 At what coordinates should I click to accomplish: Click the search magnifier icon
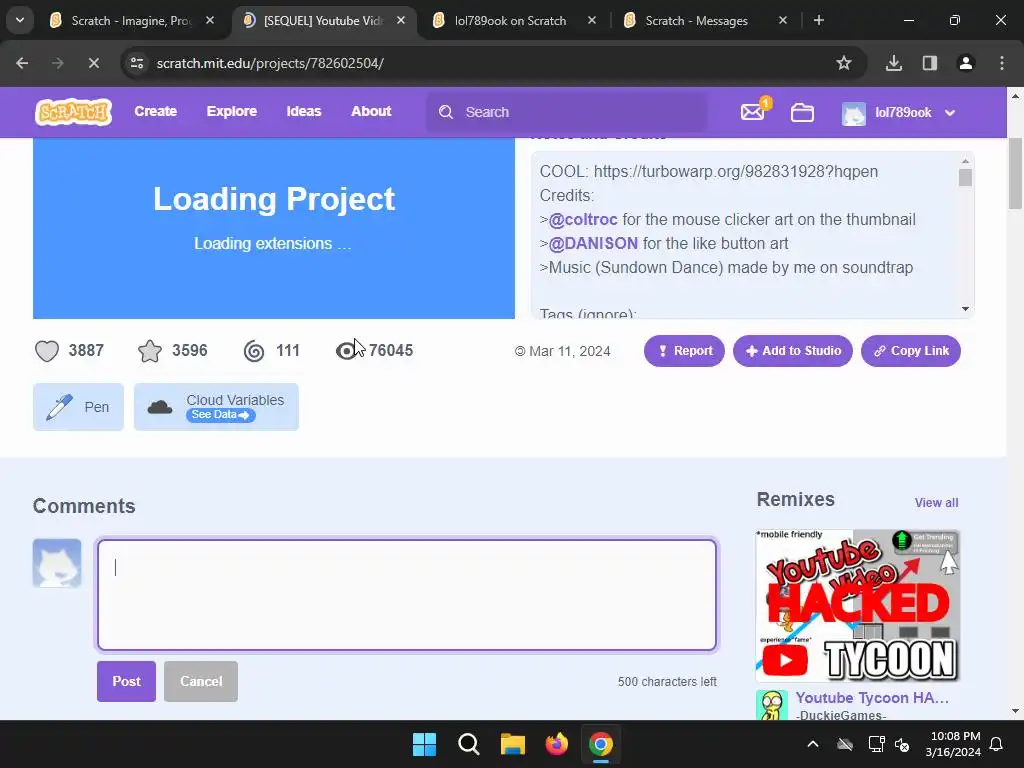445,112
